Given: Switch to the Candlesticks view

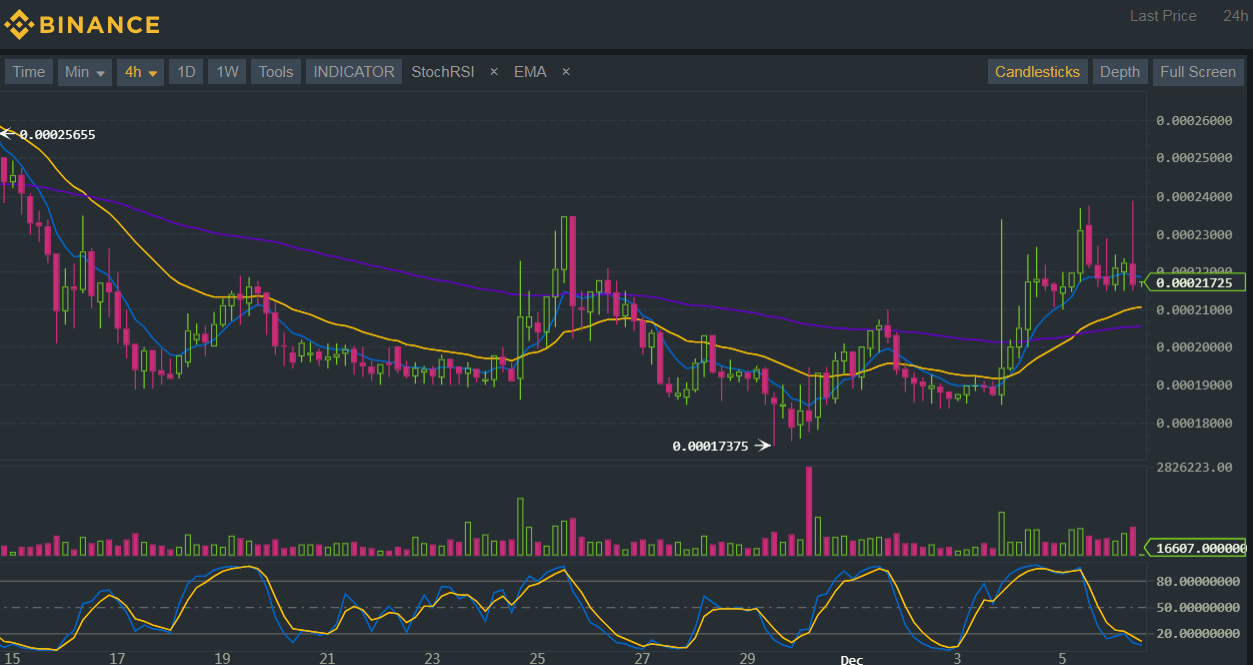Looking at the screenshot, I should coord(1037,72).
